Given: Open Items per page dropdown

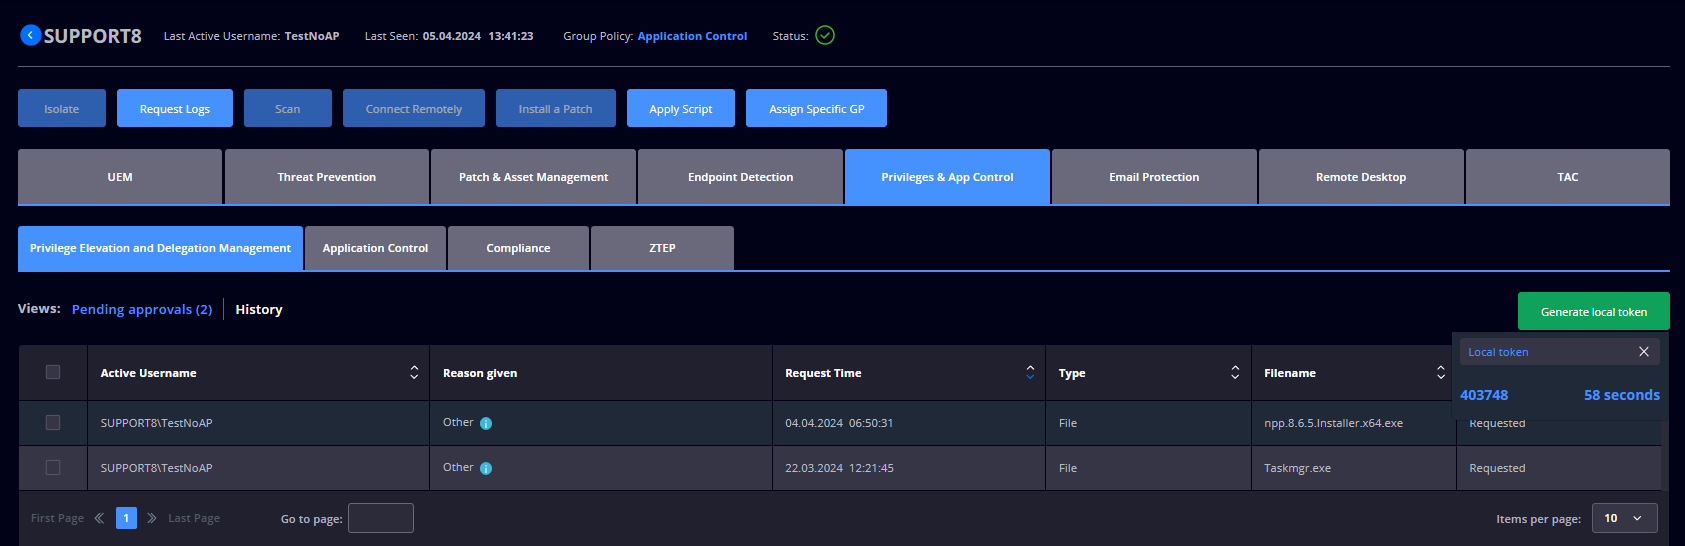Looking at the screenshot, I should point(1624,518).
